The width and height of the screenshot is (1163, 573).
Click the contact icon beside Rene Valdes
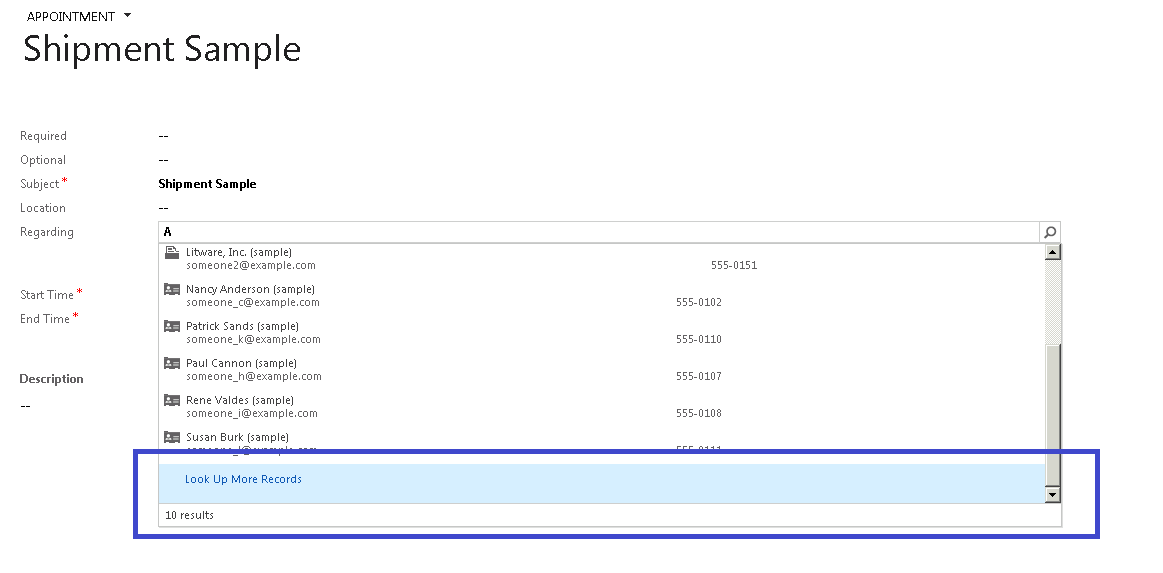(172, 400)
